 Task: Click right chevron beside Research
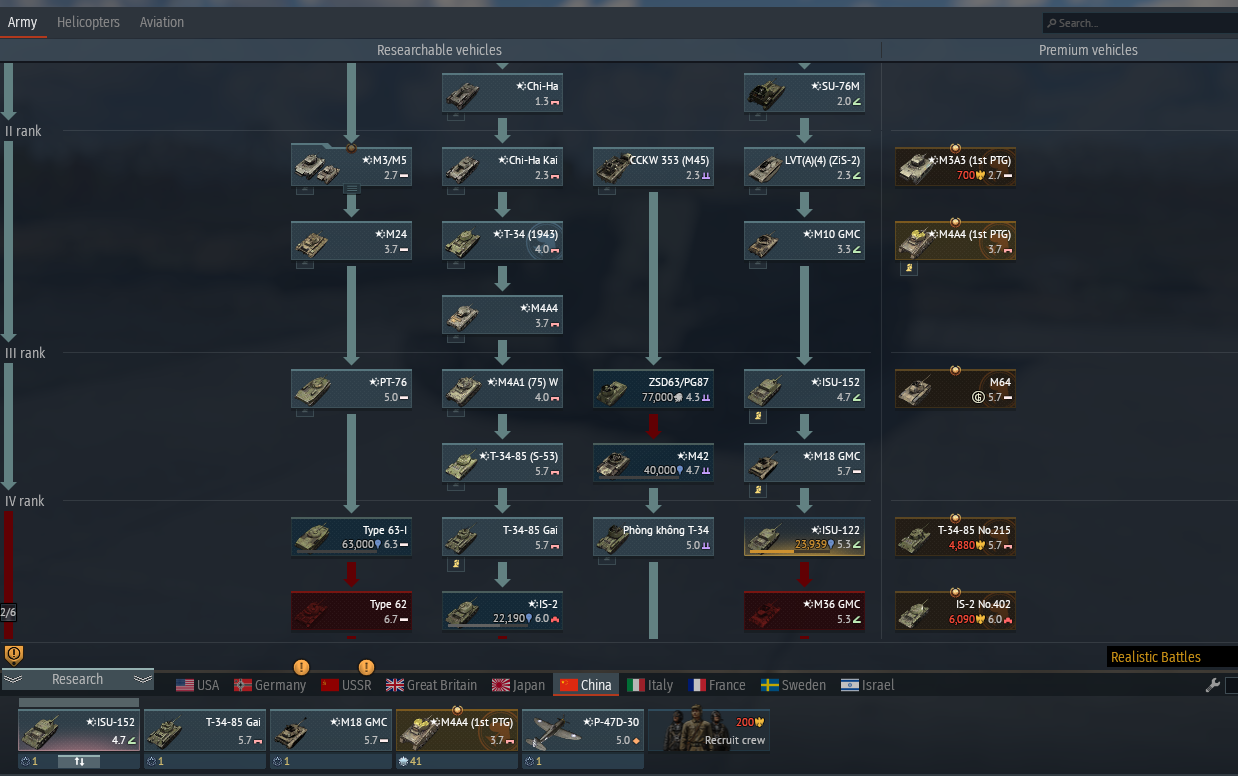coord(142,679)
